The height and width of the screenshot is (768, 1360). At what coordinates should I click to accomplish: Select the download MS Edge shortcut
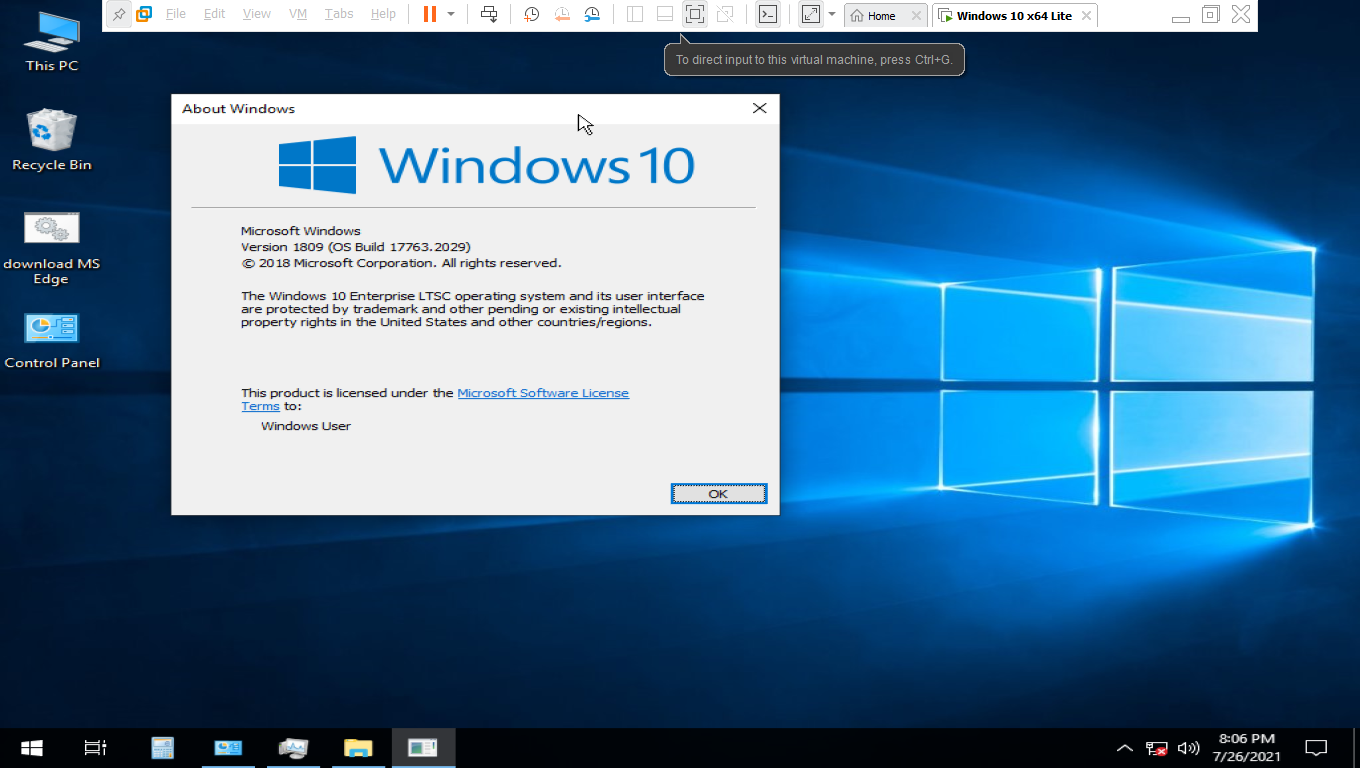pos(52,248)
